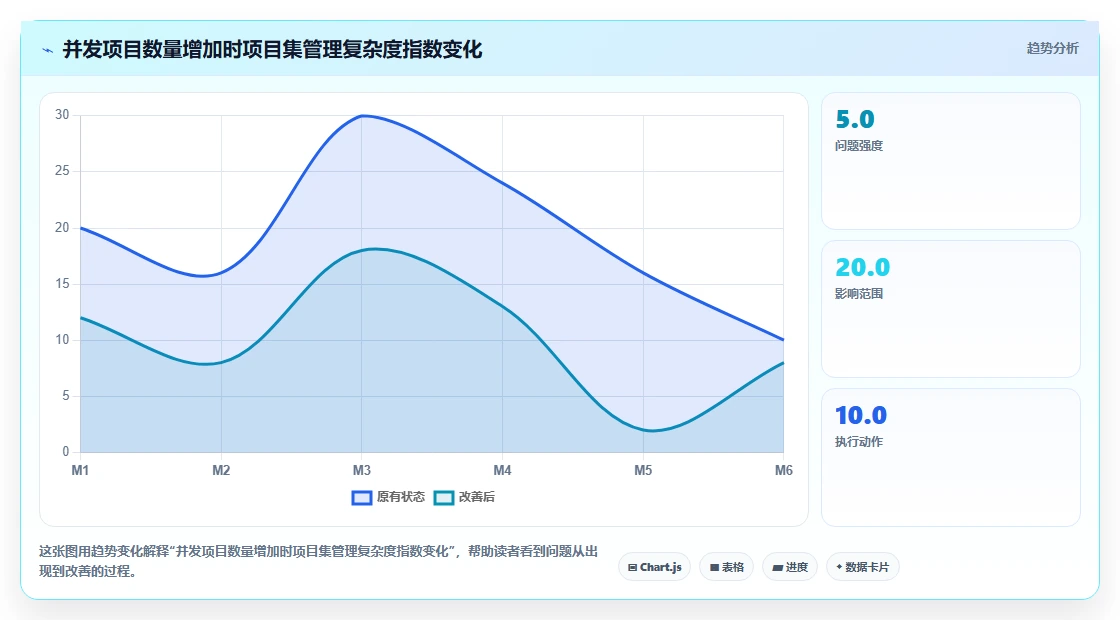Click the 10.0 value in 执行动作 card
Viewport: 1120px width, 620px height.
point(861,415)
